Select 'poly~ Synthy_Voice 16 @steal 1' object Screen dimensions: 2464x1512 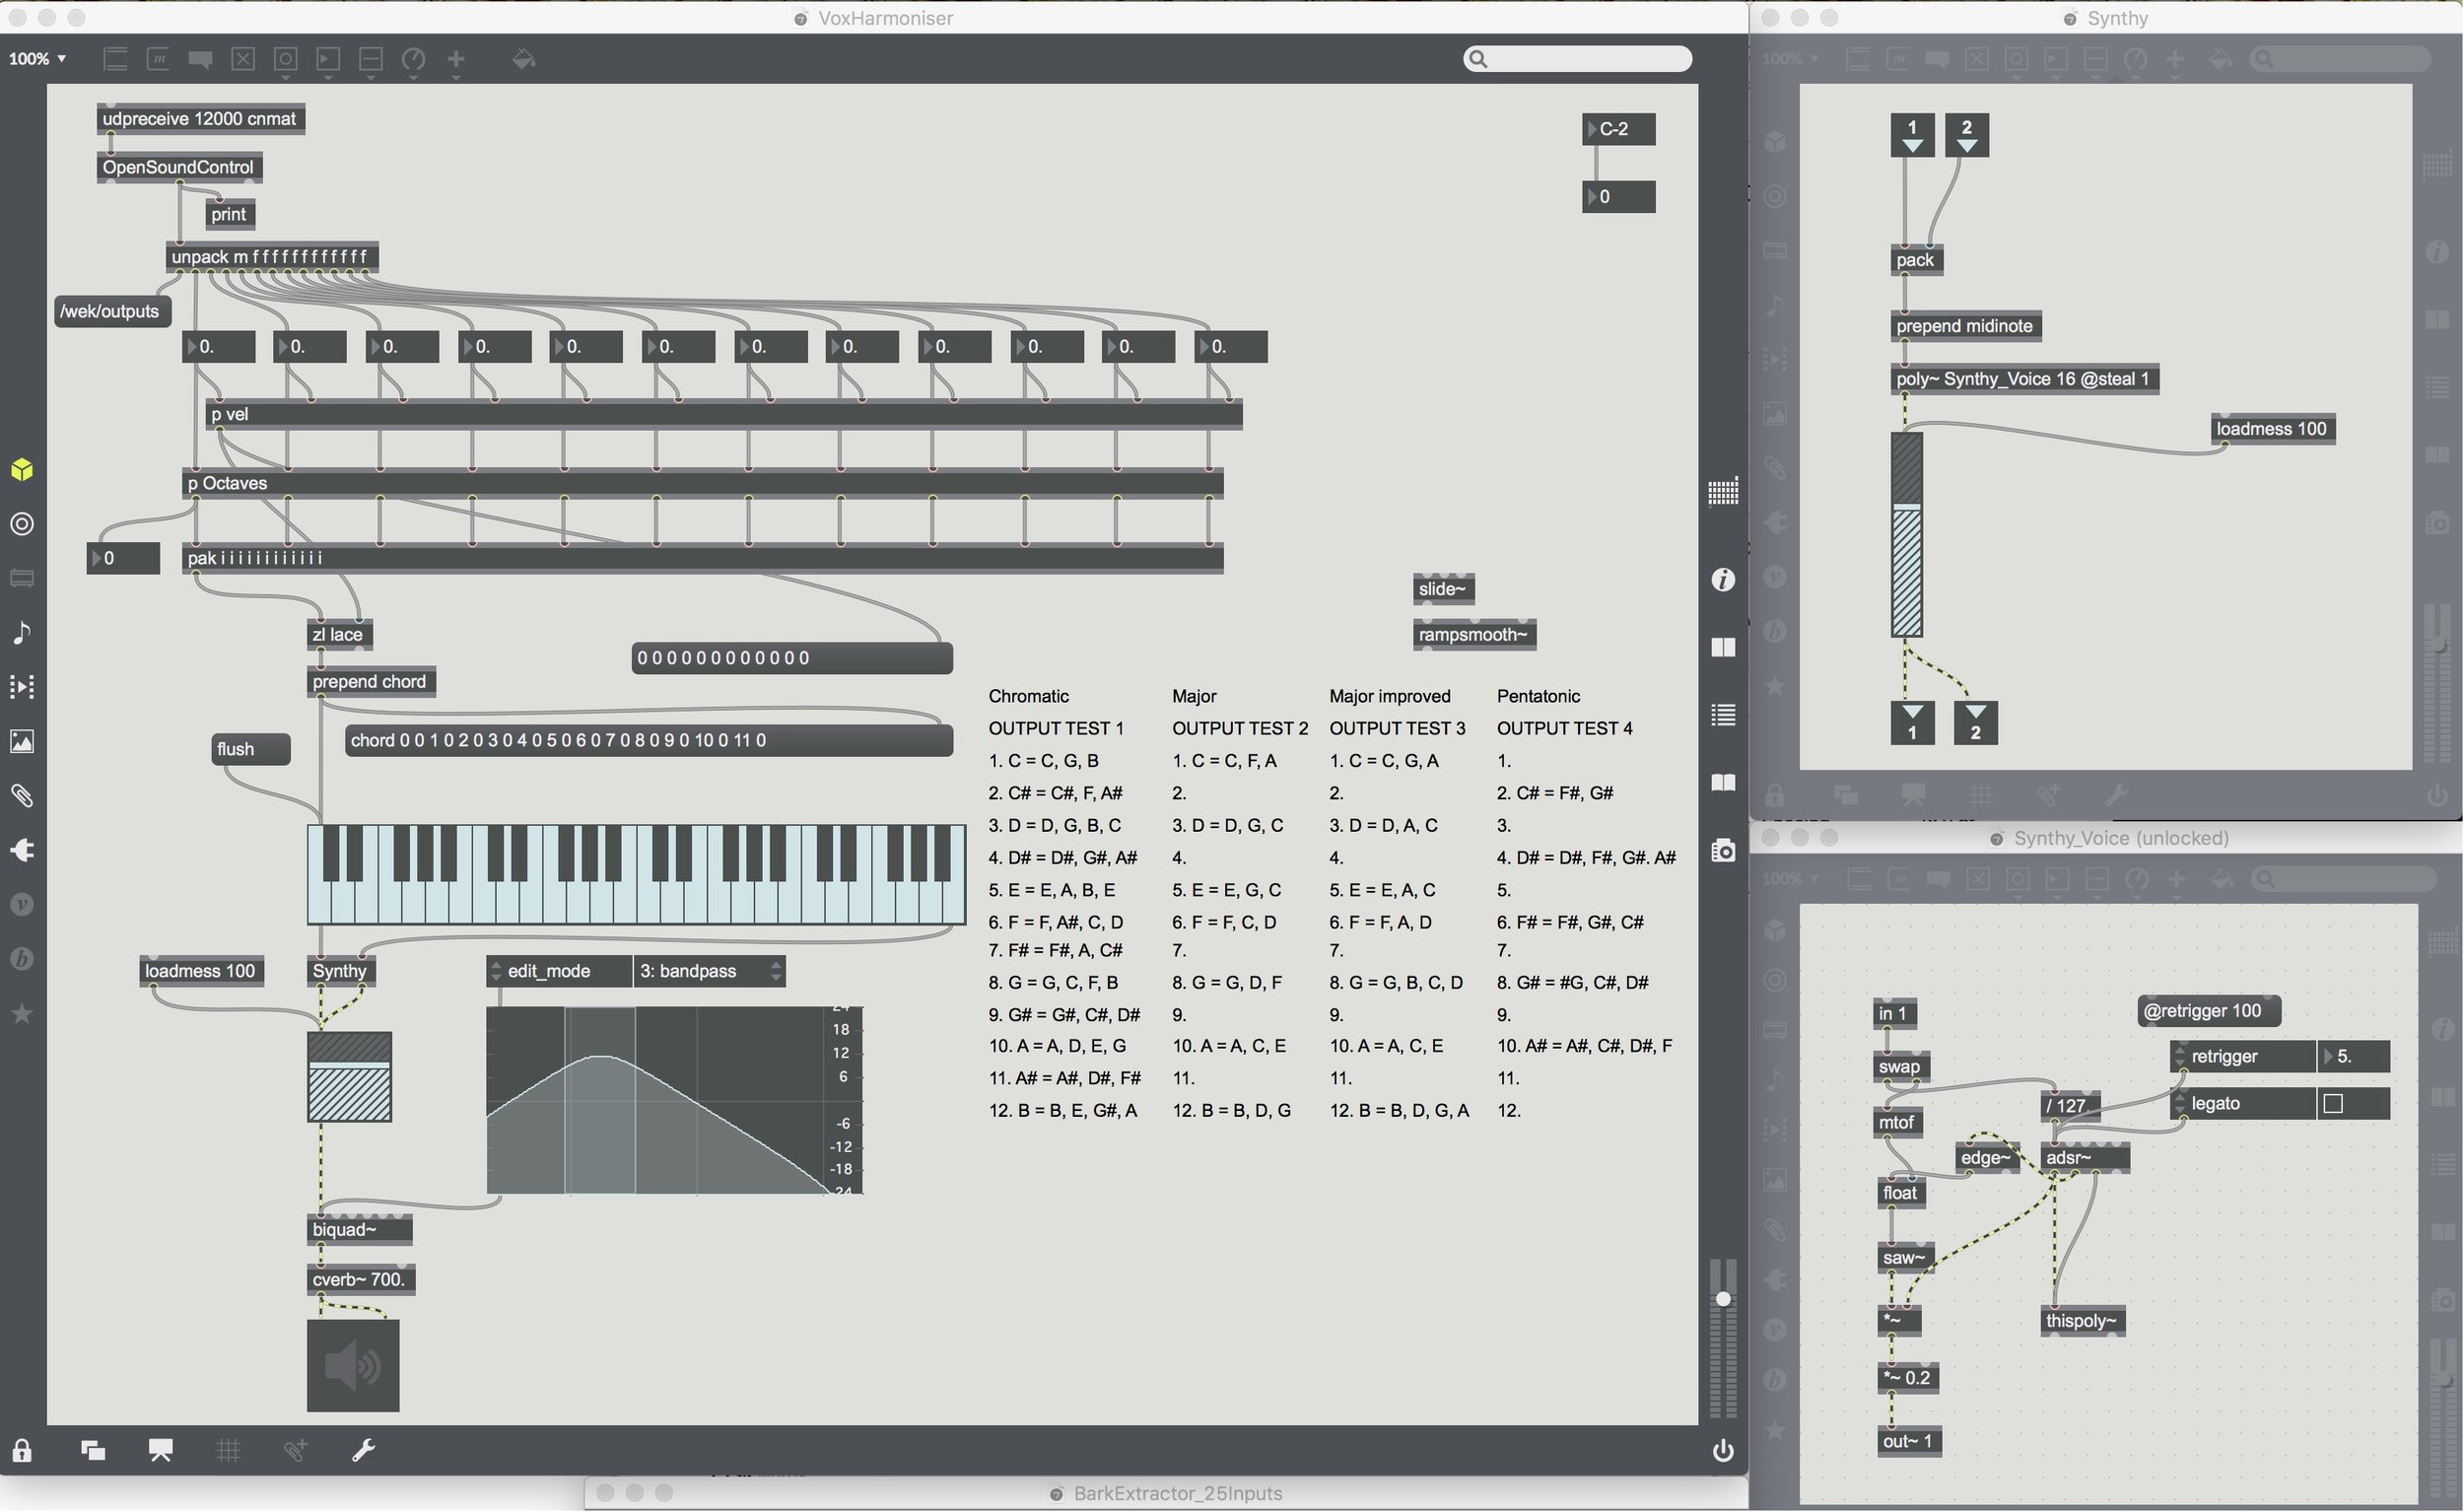2025,379
